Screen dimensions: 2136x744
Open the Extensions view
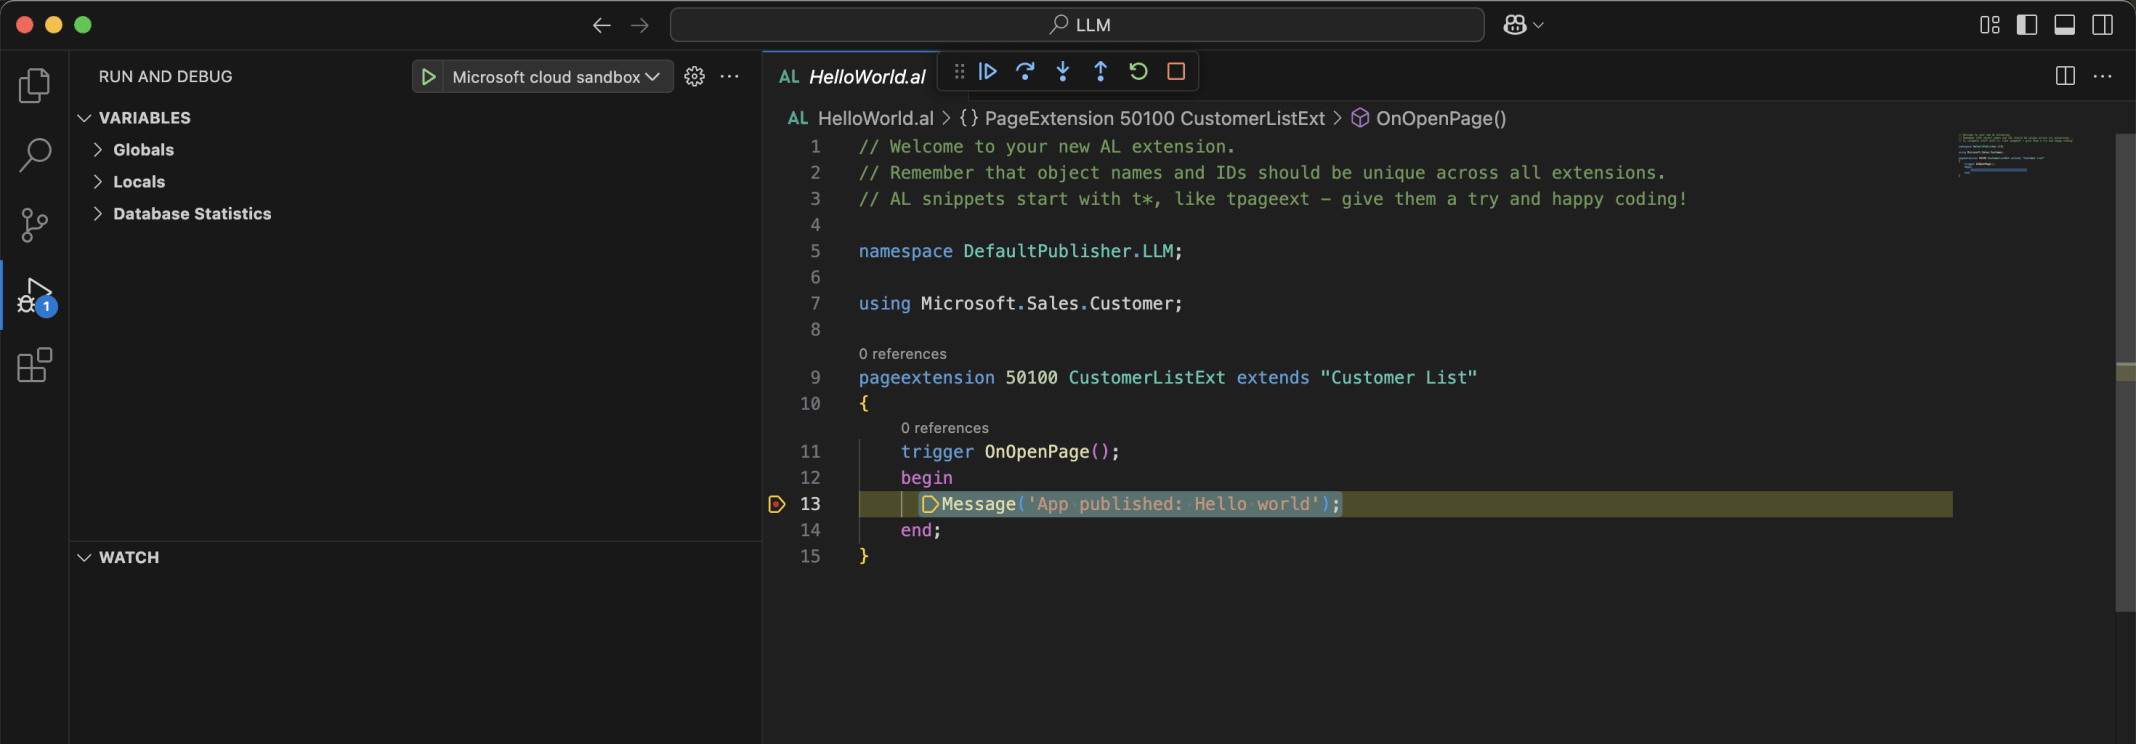[x=35, y=365]
